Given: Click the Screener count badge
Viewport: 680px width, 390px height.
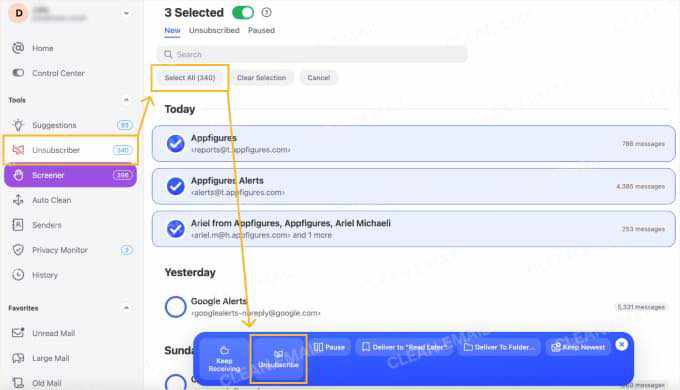Looking at the screenshot, I should pos(122,175).
